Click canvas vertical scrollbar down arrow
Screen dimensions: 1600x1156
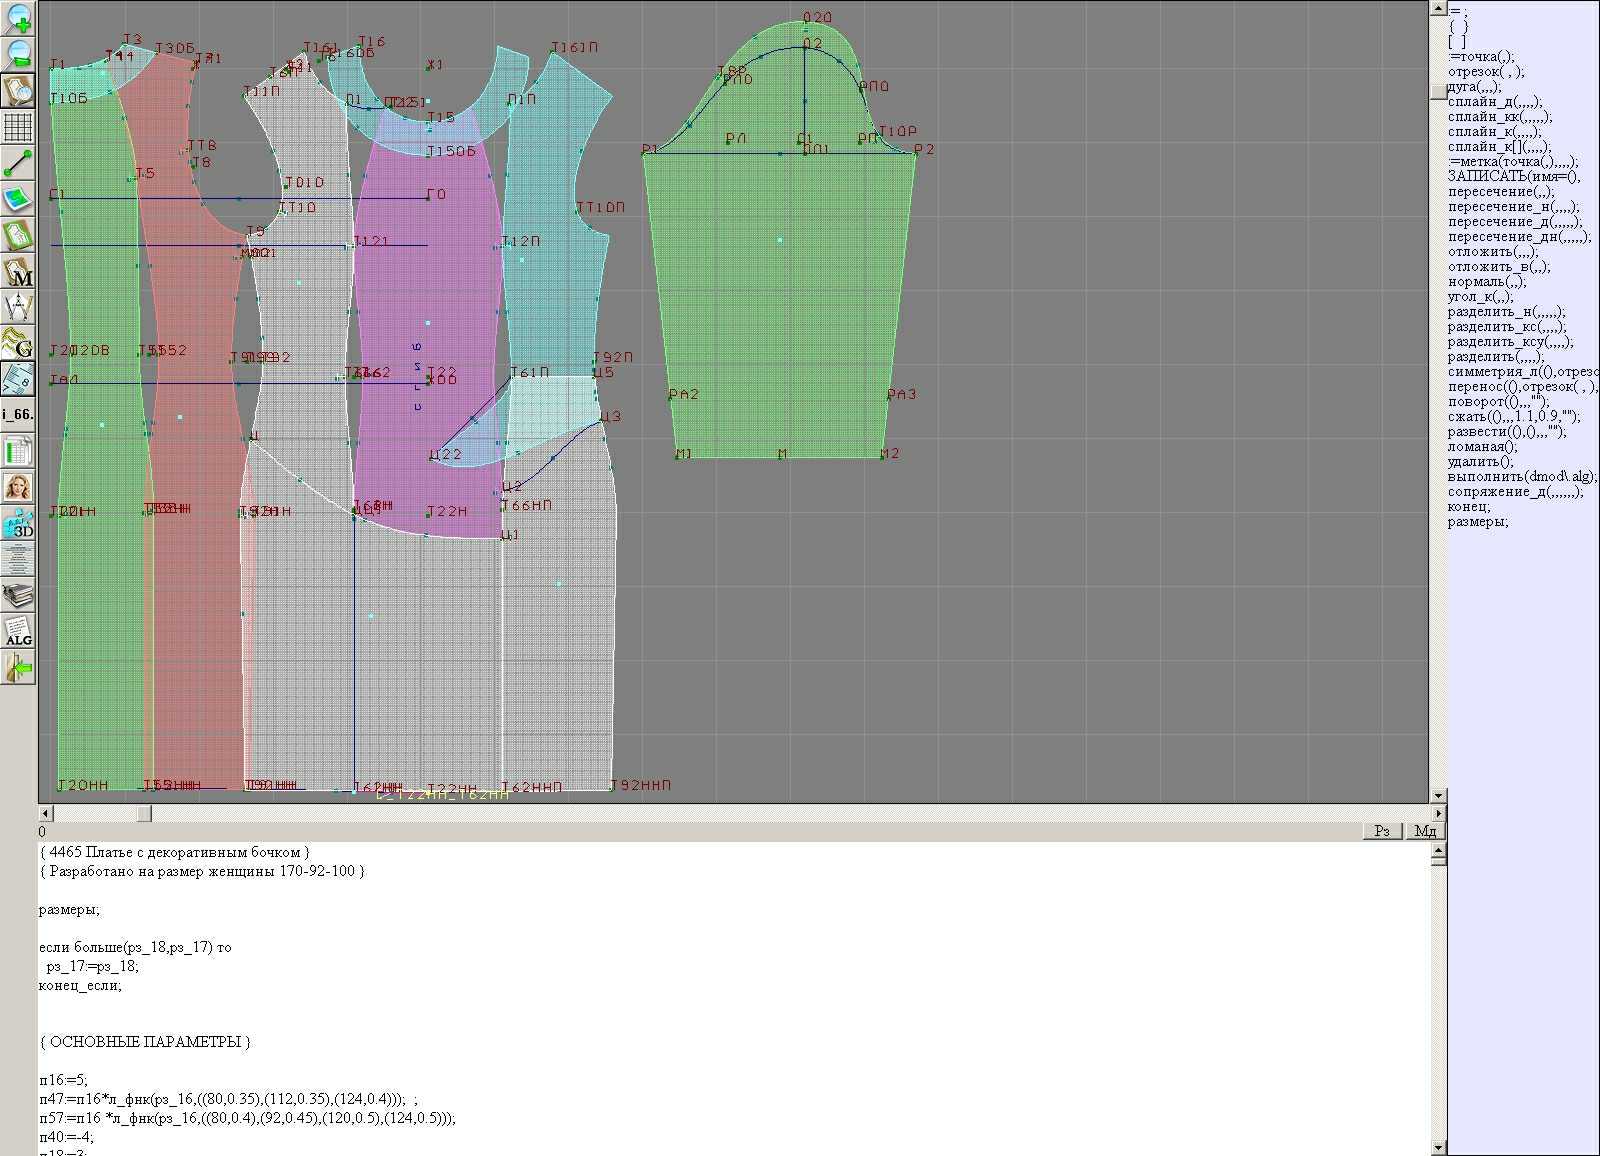(x=1438, y=796)
